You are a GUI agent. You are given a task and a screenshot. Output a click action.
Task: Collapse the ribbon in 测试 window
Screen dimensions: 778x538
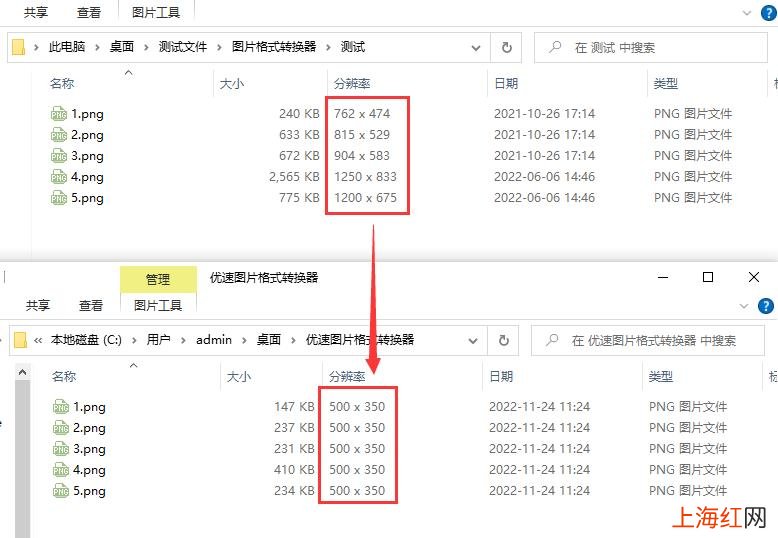tap(747, 13)
